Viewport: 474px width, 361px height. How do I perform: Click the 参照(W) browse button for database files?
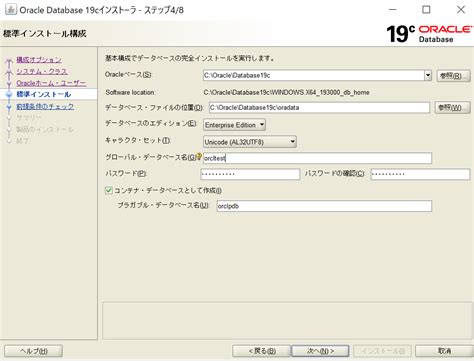(x=452, y=108)
